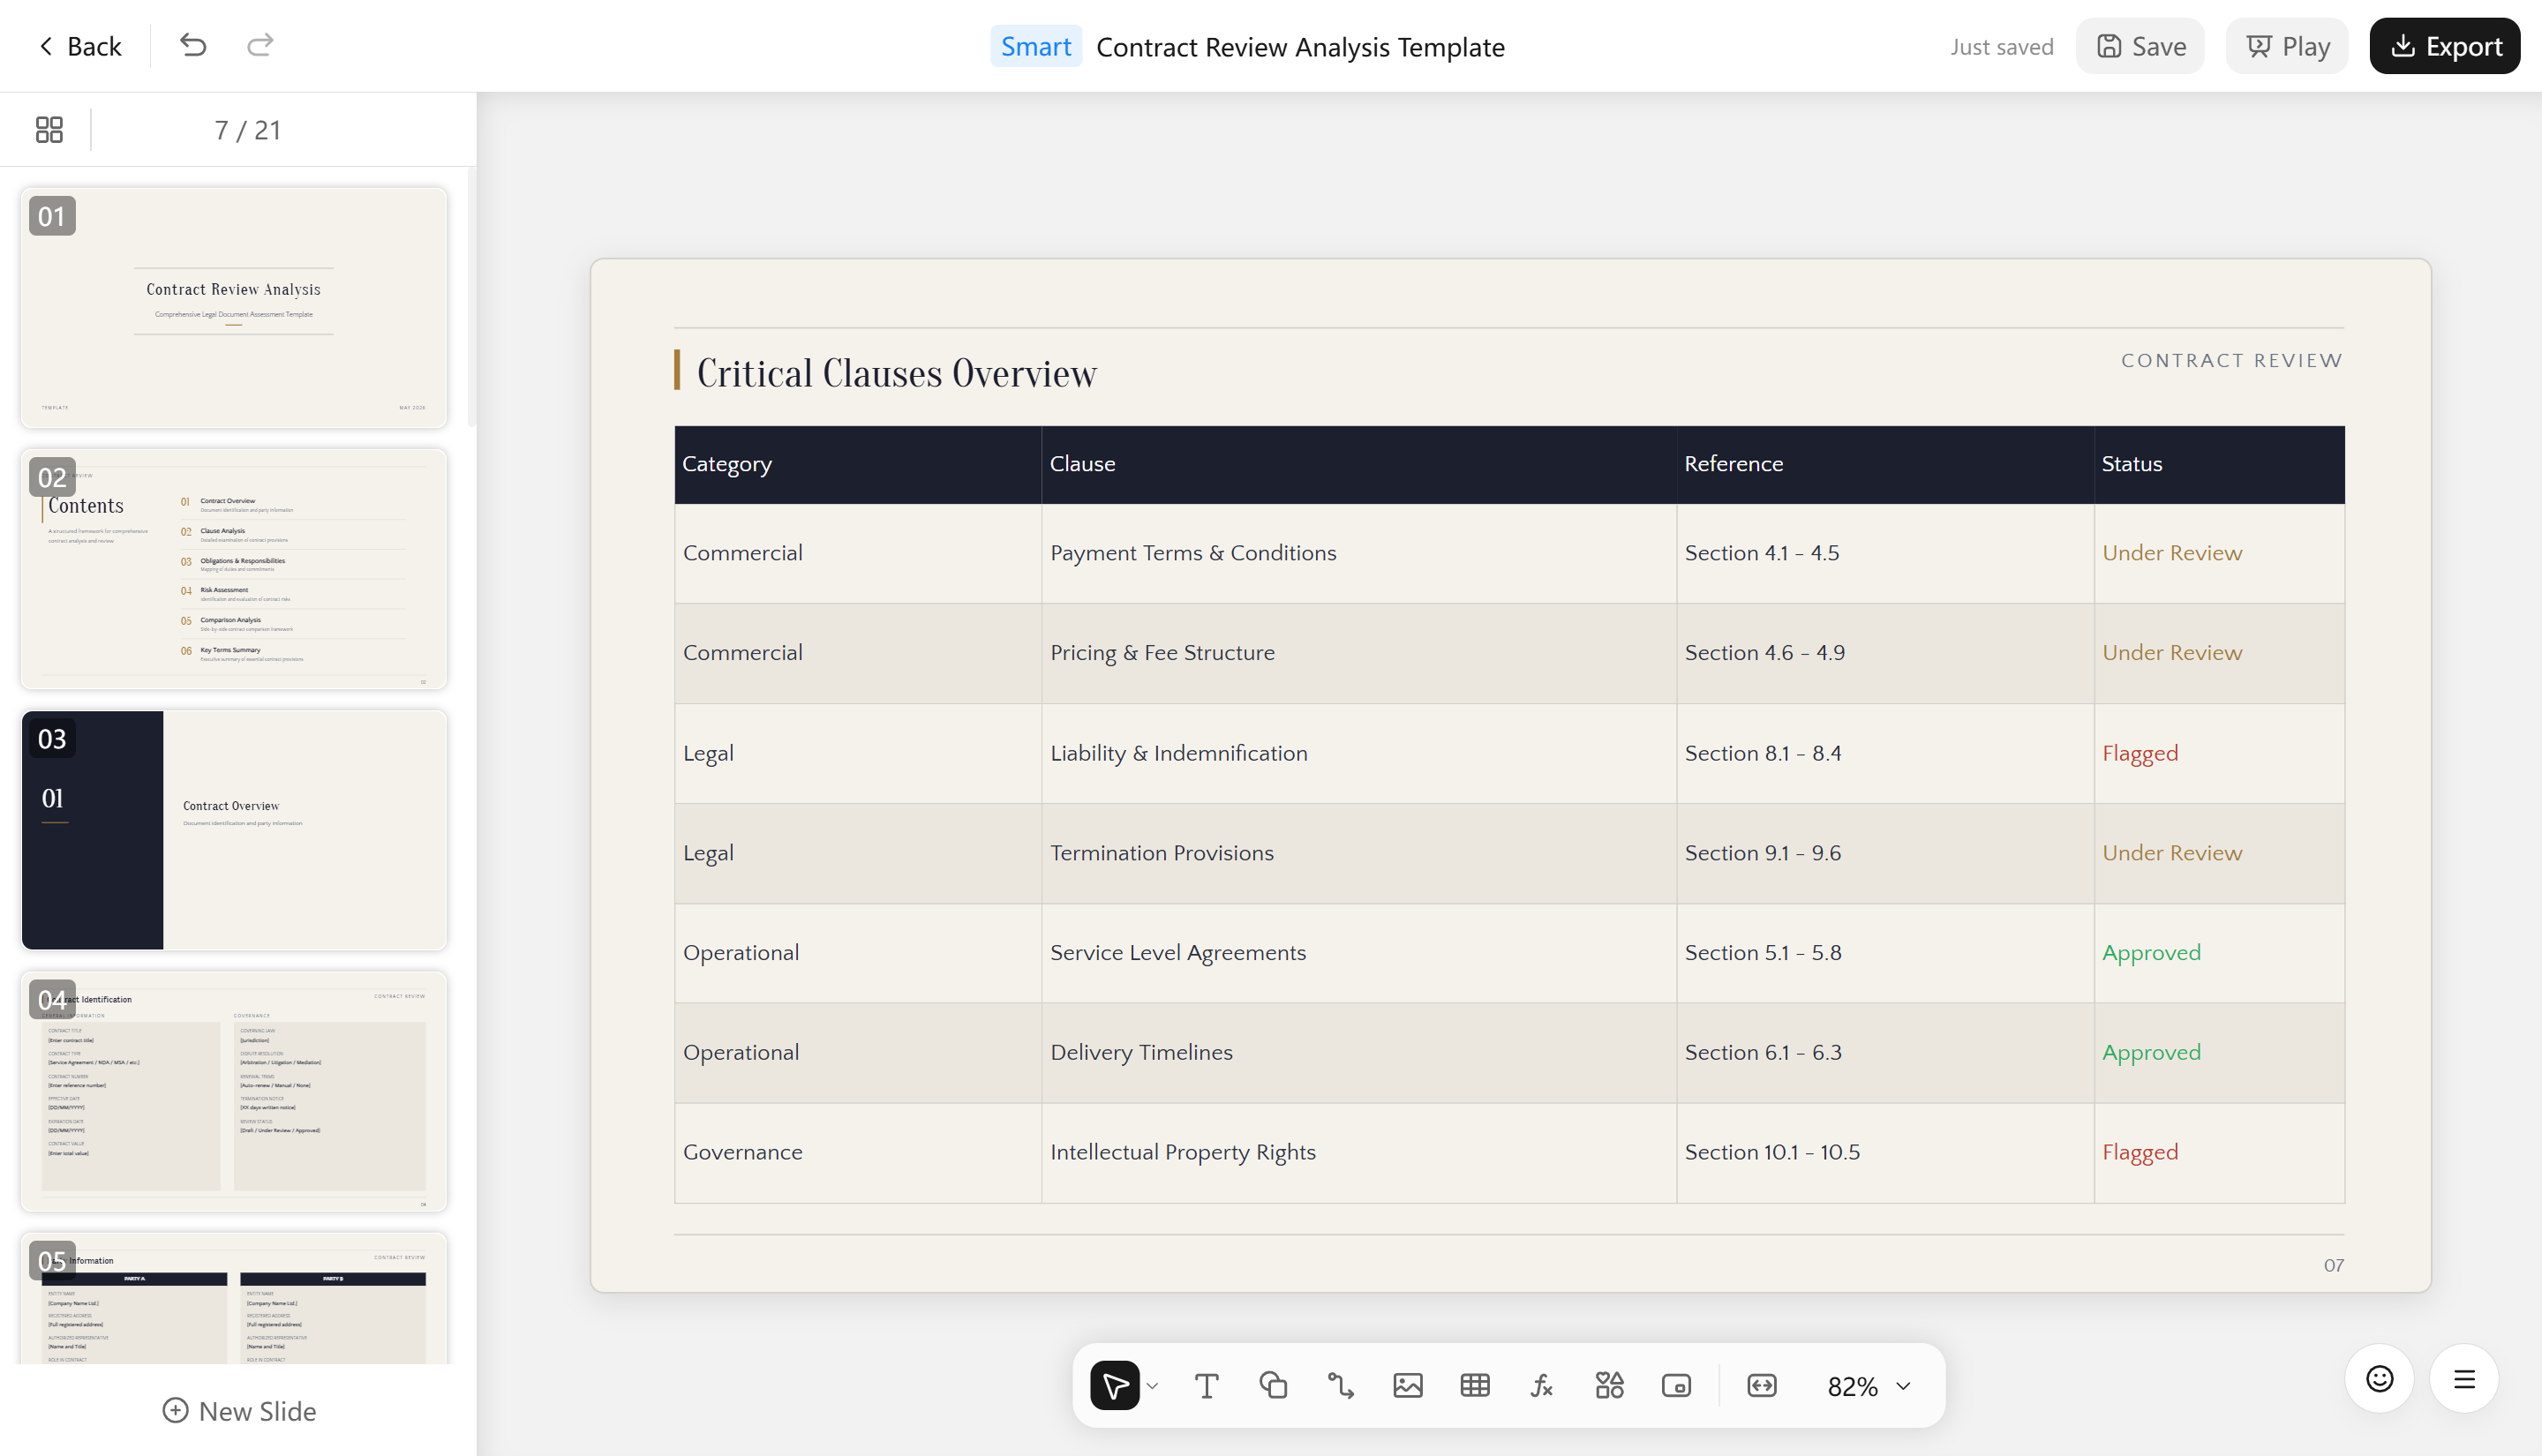Insert embedded media frame tool
This screenshot has width=2542, height=1456.
click(x=1677, y=1385)
